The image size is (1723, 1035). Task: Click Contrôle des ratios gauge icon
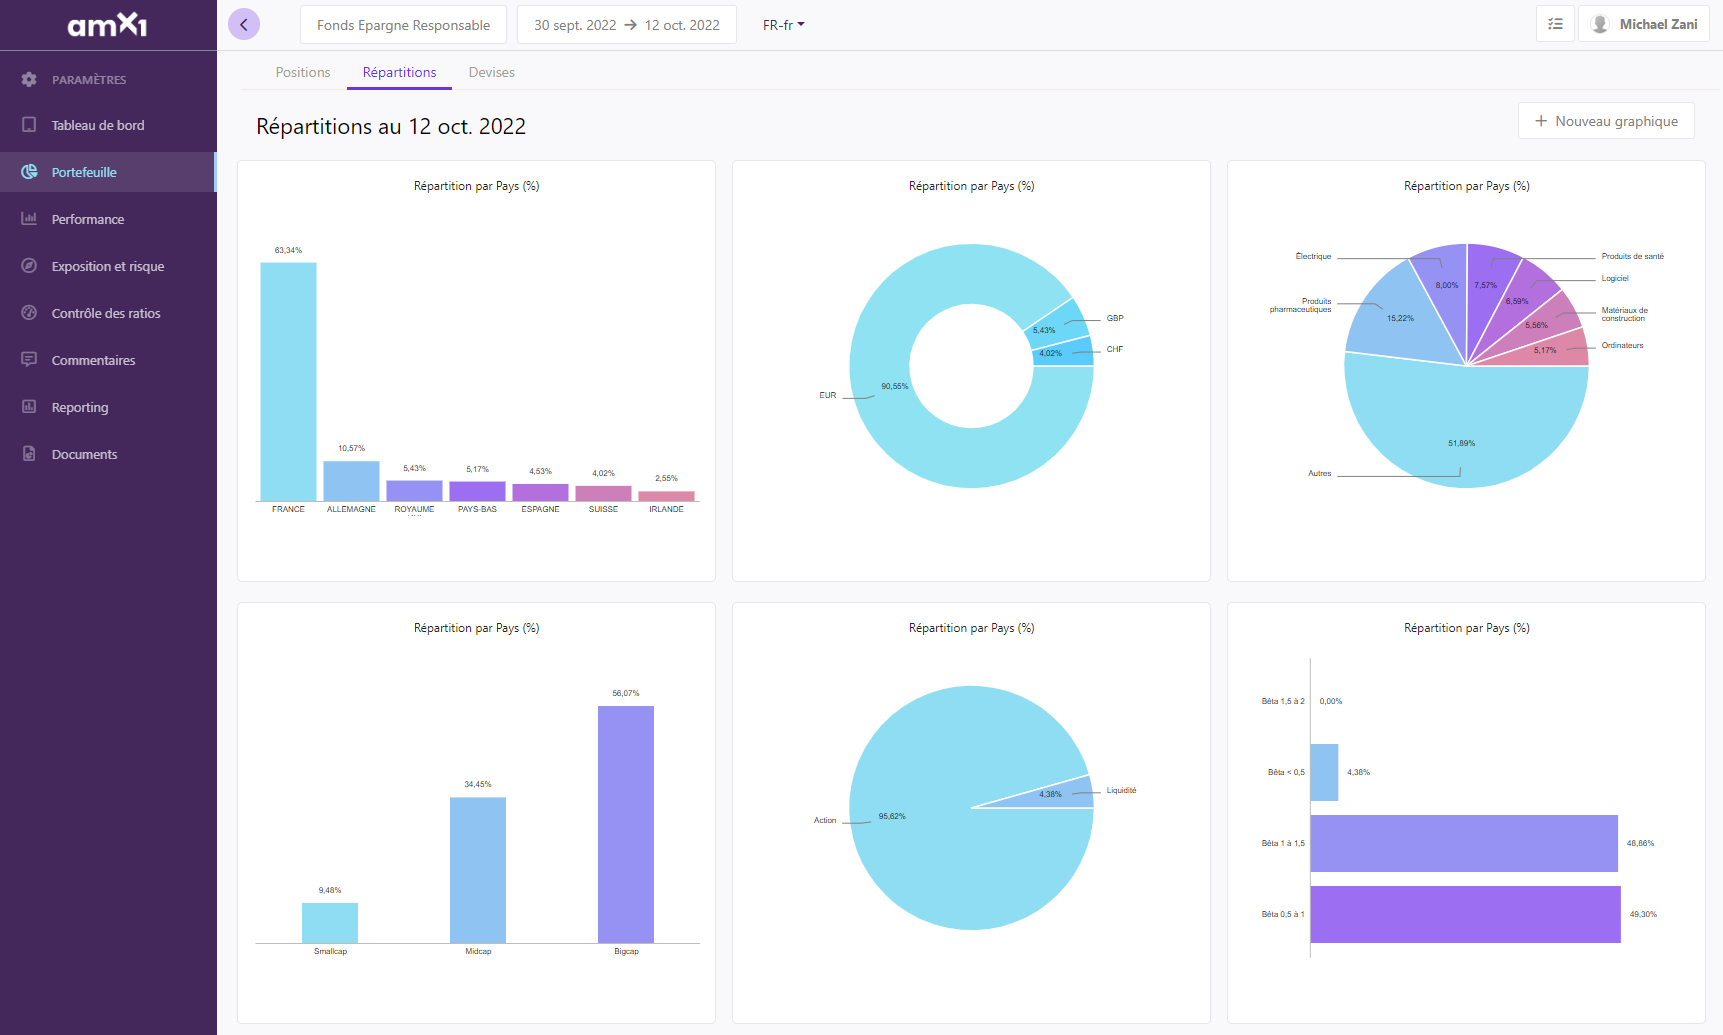(x=29, y=313)
